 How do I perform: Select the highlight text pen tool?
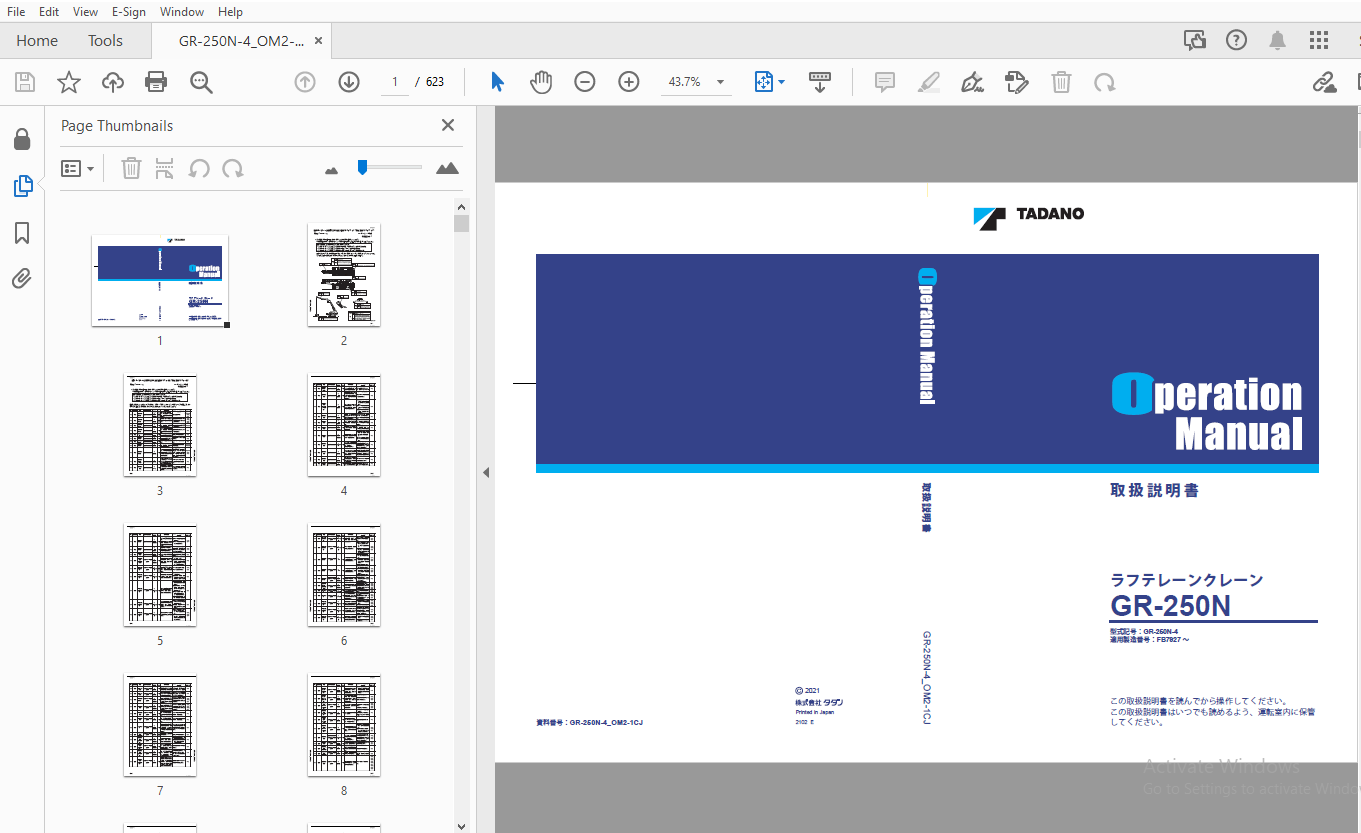pyautogui.click(x=929, y=82)
